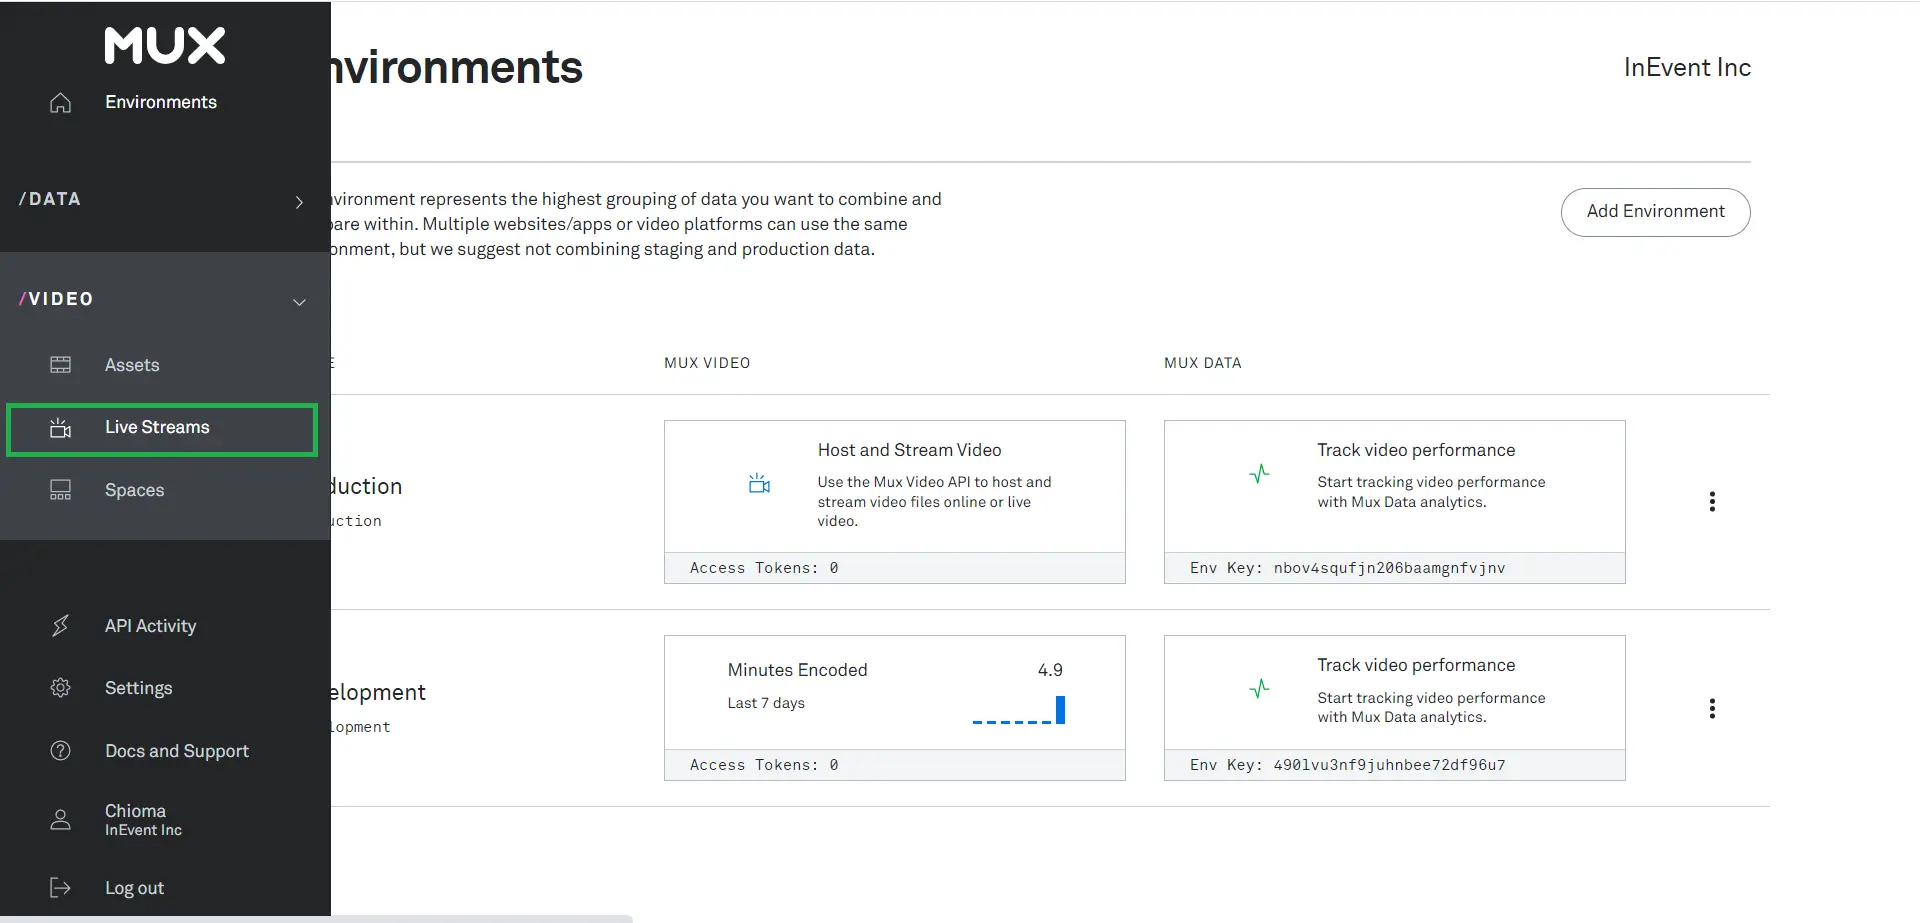Click the Docs and Support help icon
1920x923 pixels.
pyautogui.click(x=60, y=751)
